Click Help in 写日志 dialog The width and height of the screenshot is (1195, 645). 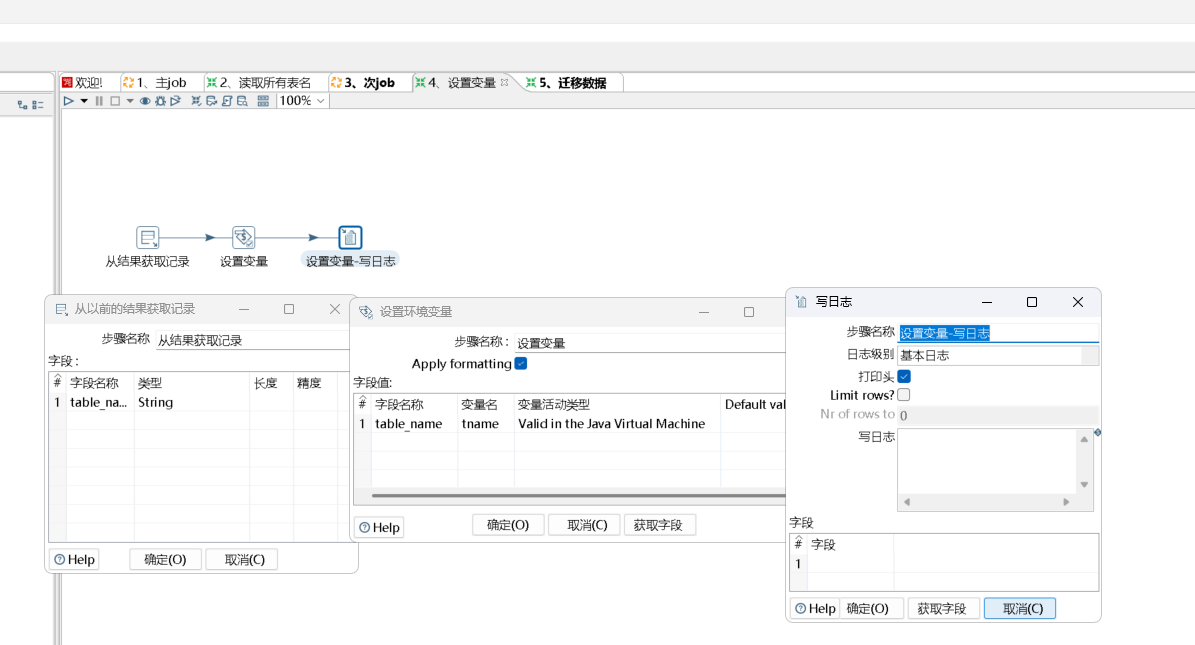815,608
